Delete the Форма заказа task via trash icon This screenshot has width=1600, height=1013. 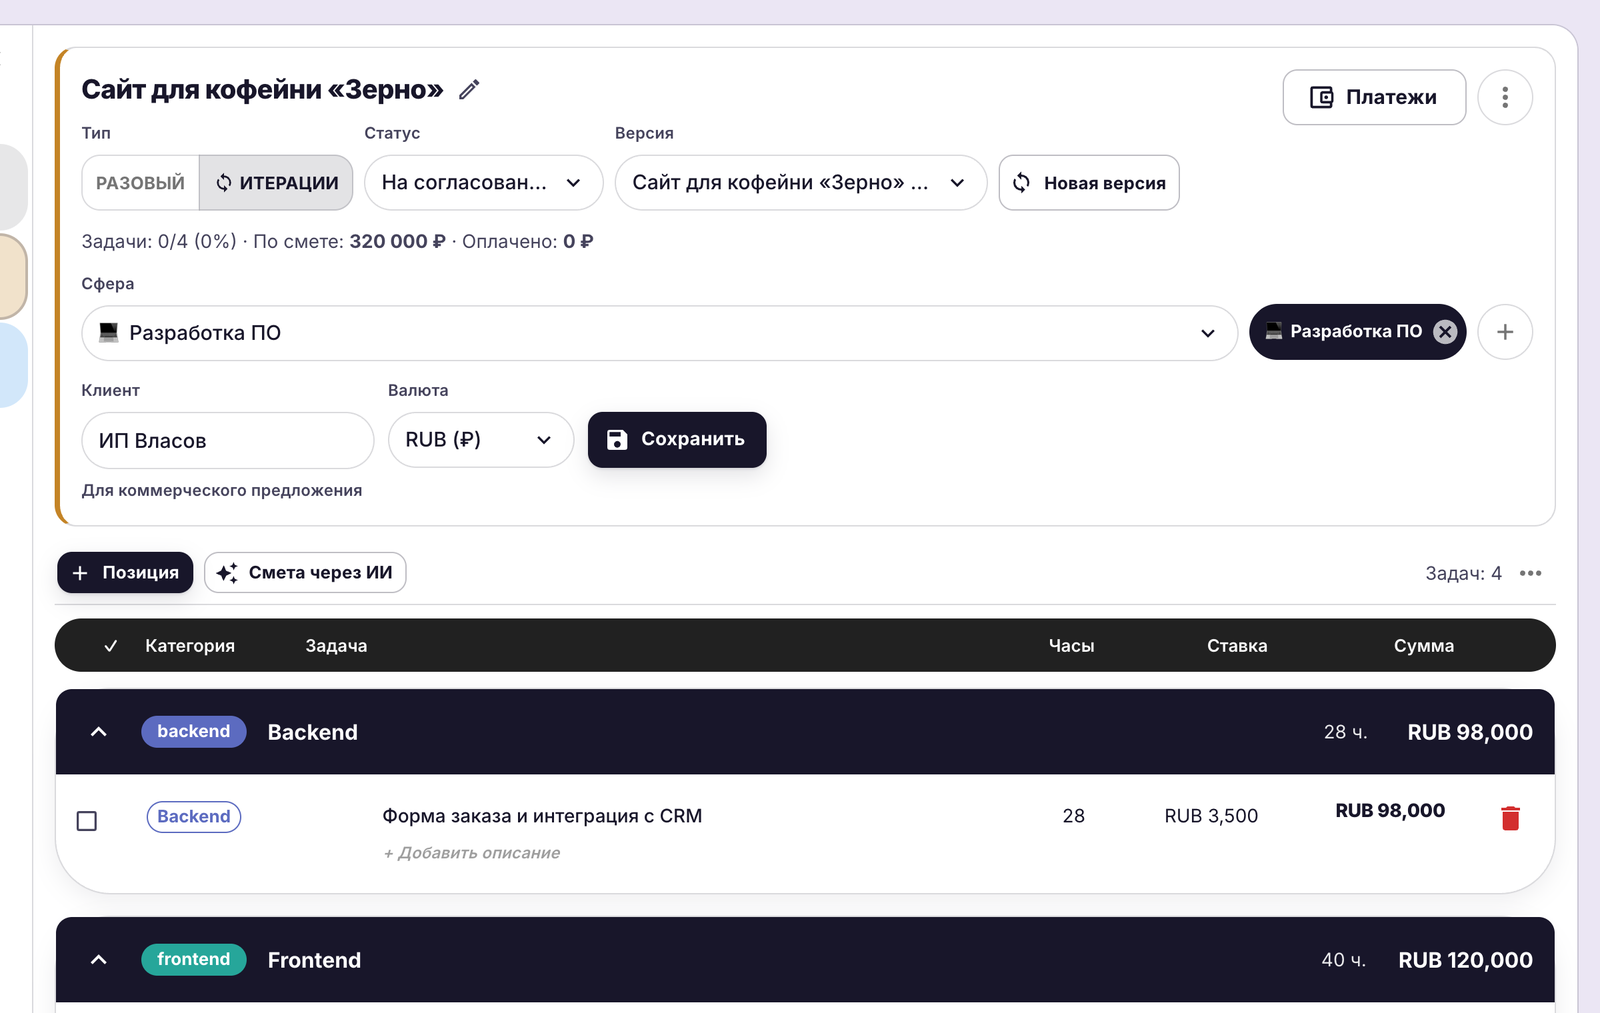click(x=1510, y=818)
